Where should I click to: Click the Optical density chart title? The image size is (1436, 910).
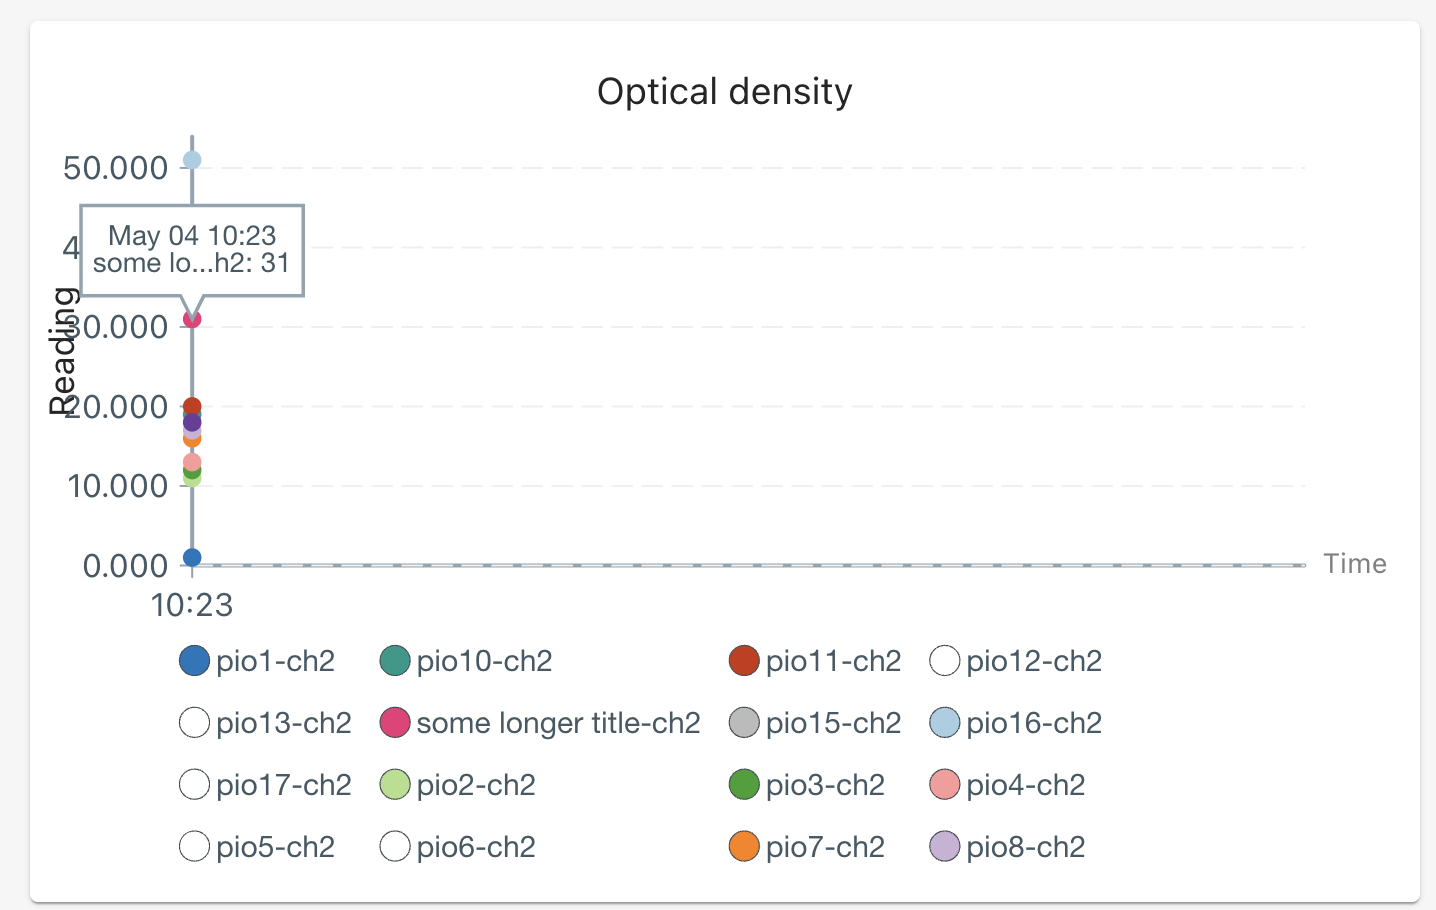click(x=725, y=92)
